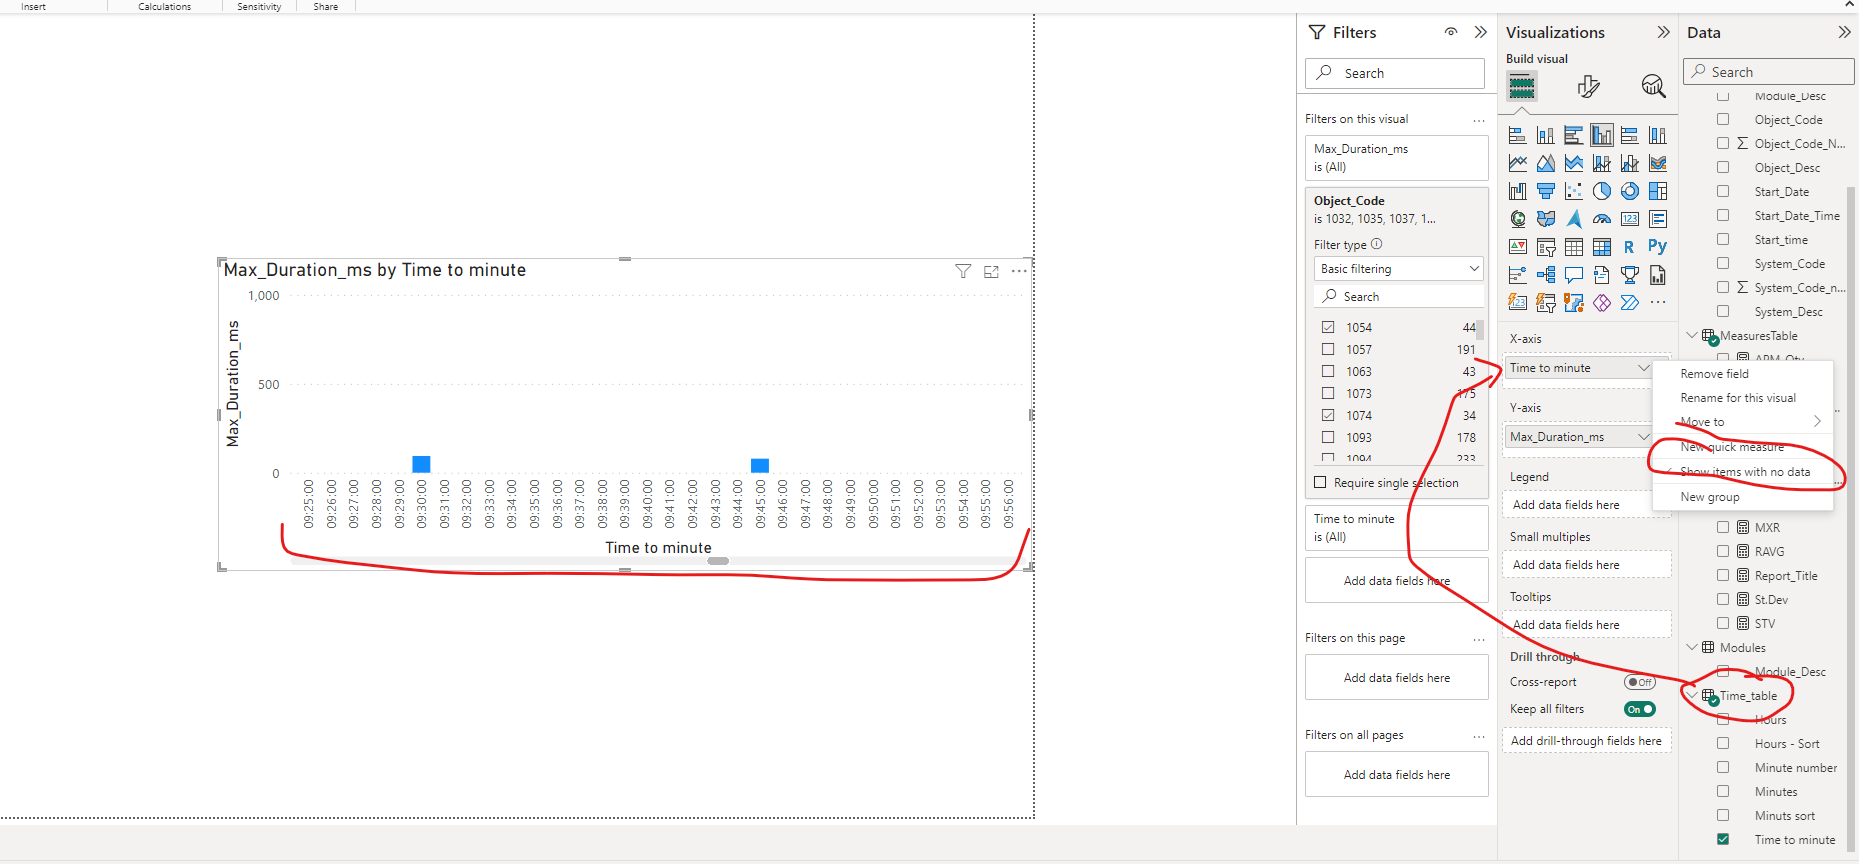Select the stacked bar chart visual

tap(1517, 135)
